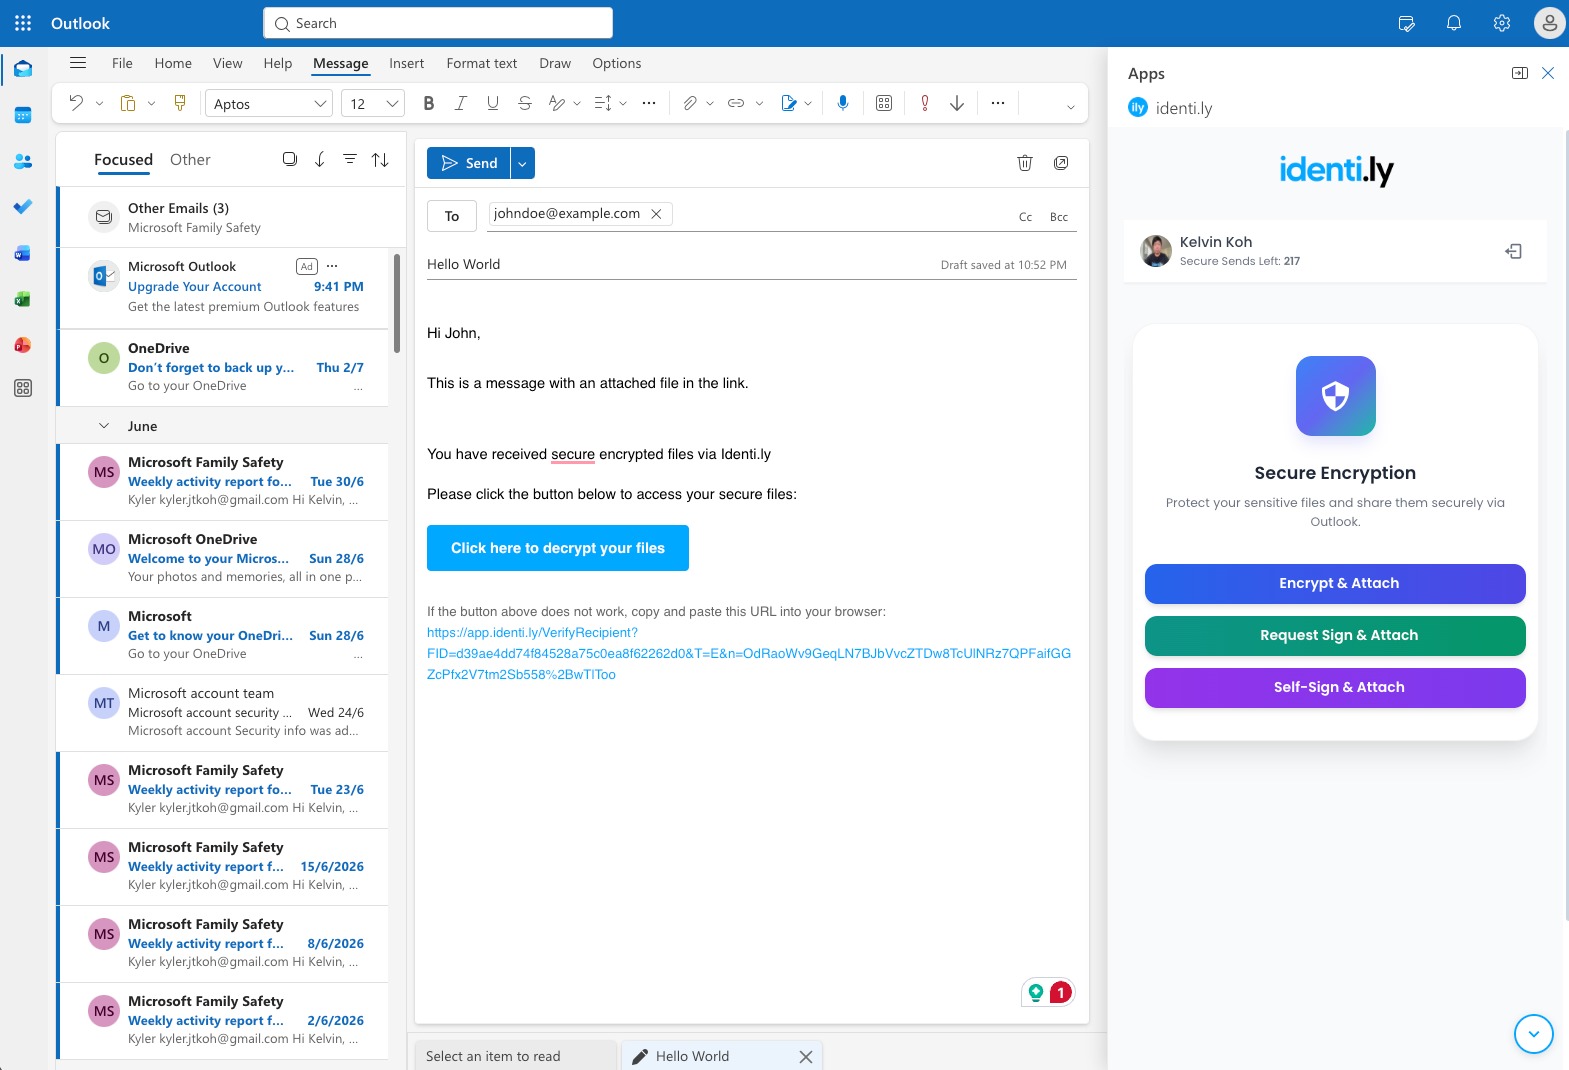Click the select all messages checkbox icon
The height and width of the screenshot is (1070, 1569).
(x=290, y=159)
